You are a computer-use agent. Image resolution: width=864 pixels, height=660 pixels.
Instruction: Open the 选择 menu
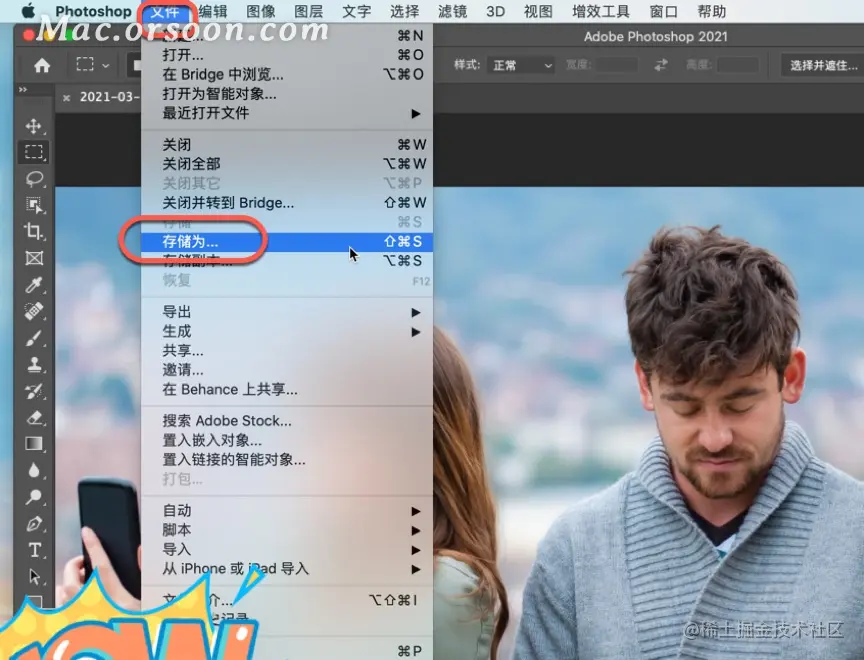point(404,11)
